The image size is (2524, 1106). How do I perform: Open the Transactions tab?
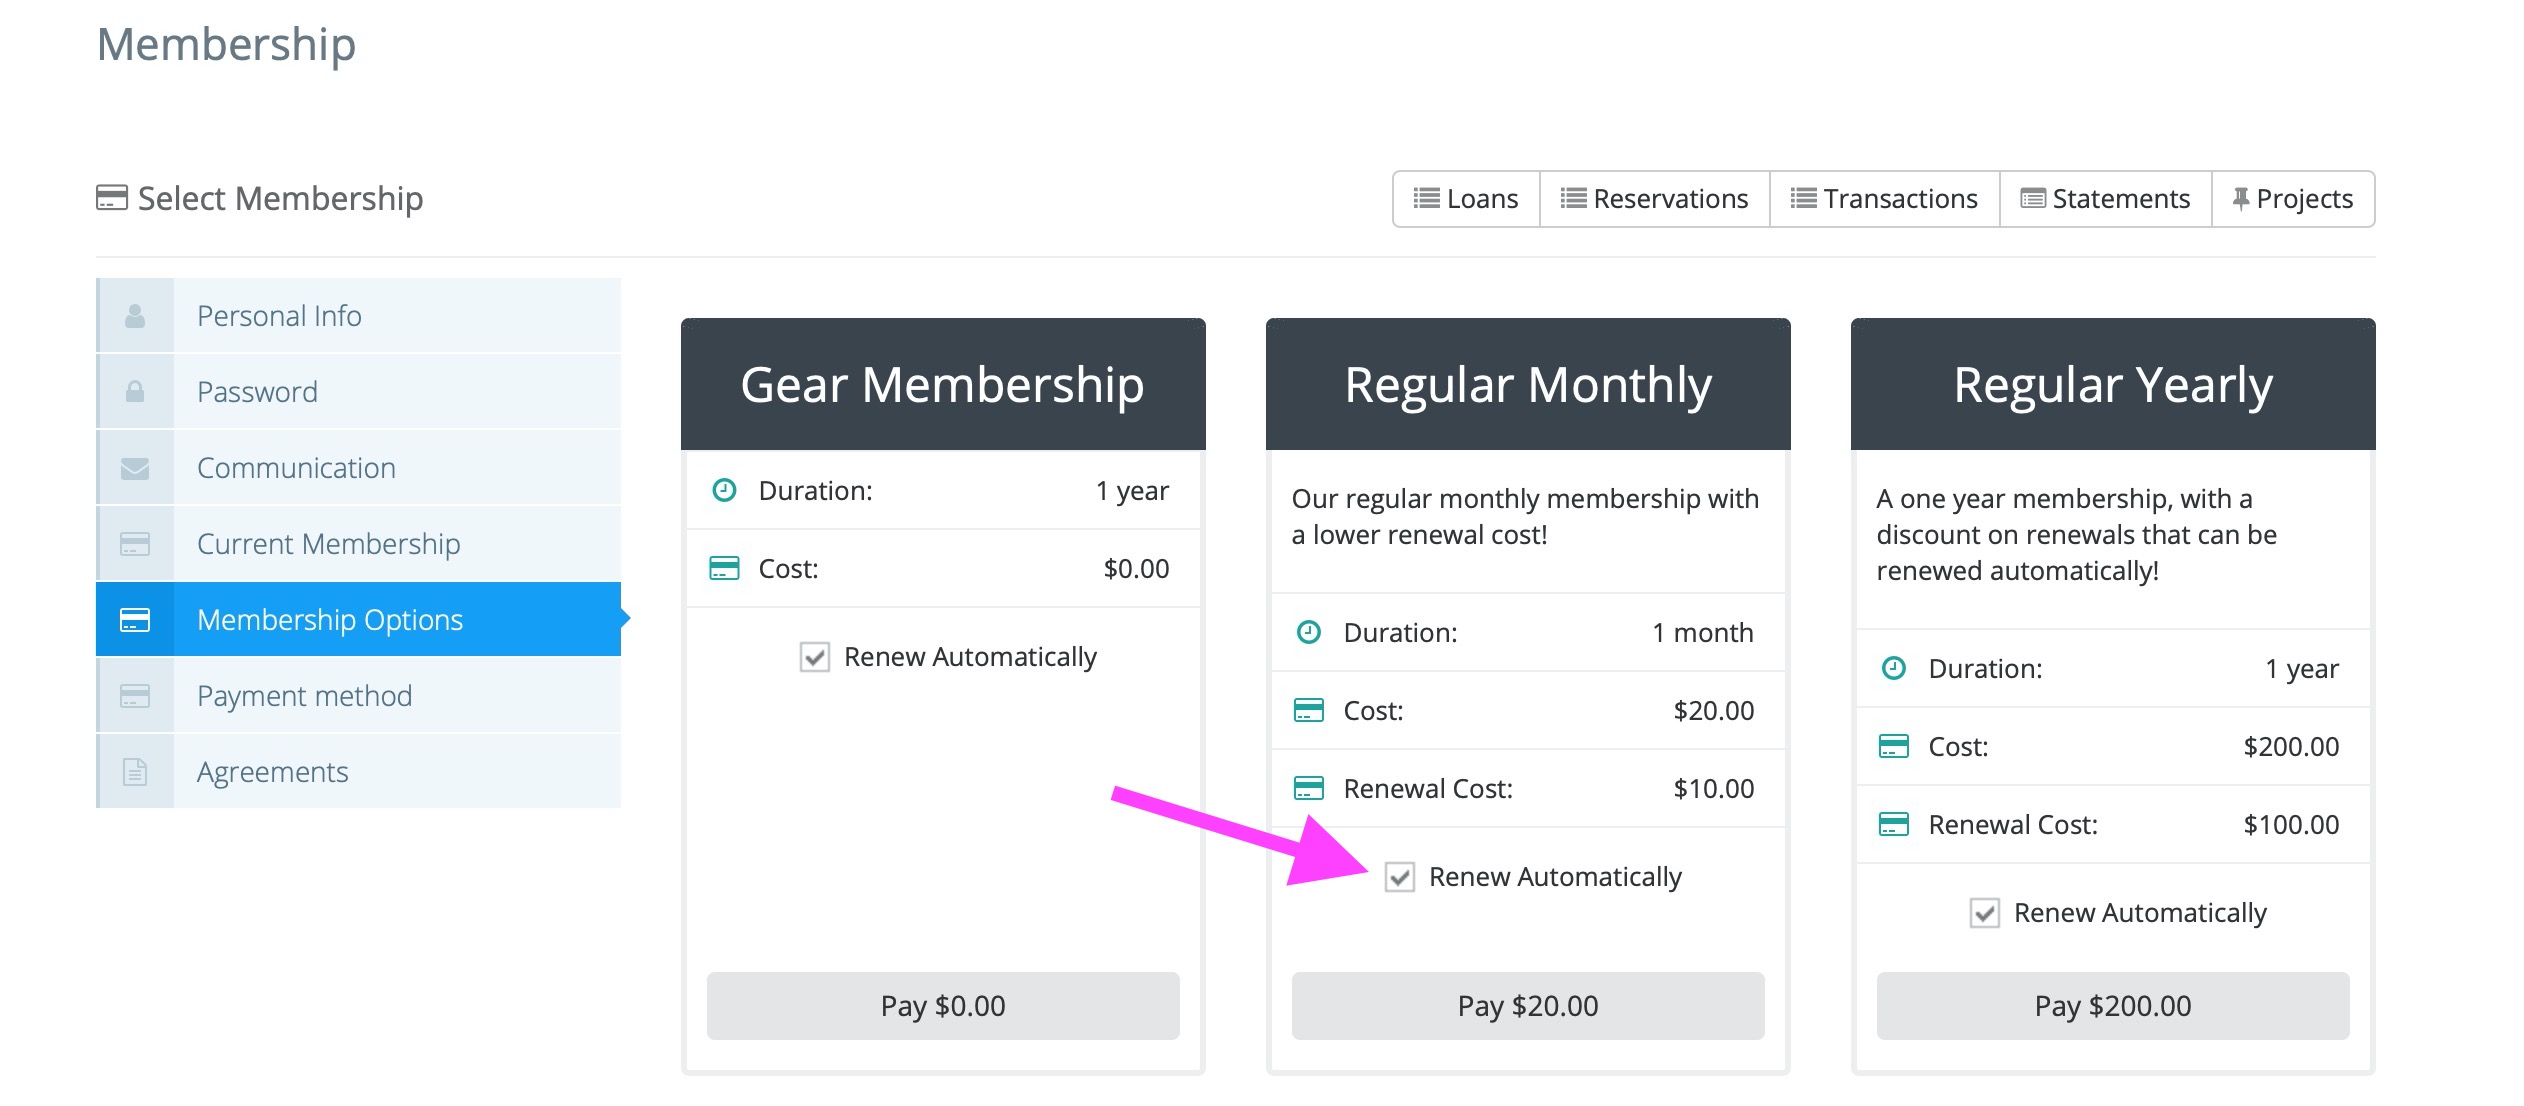[x=1885, y=199]
